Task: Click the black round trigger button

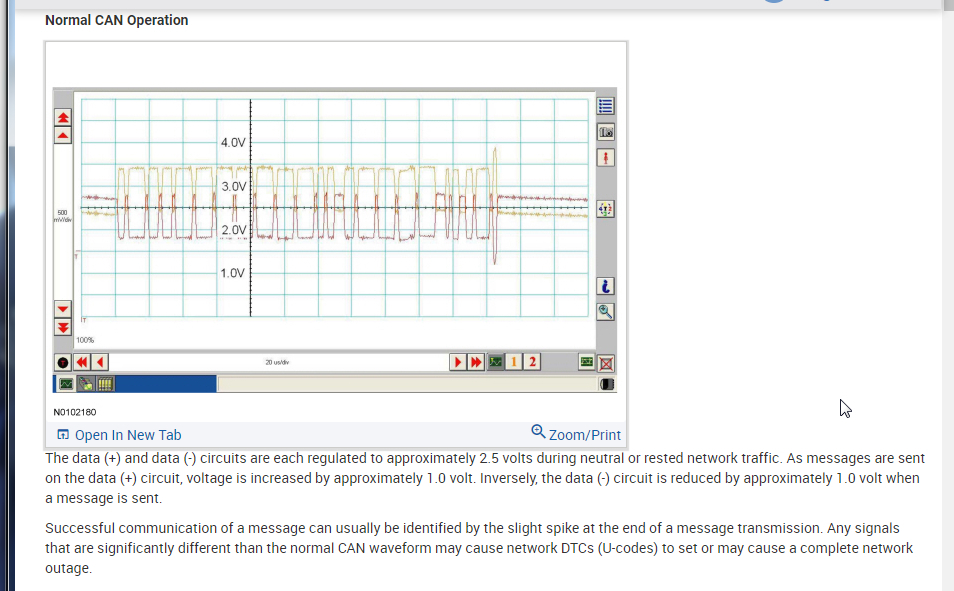Action: pyautogui.click(x=63, y=363)
